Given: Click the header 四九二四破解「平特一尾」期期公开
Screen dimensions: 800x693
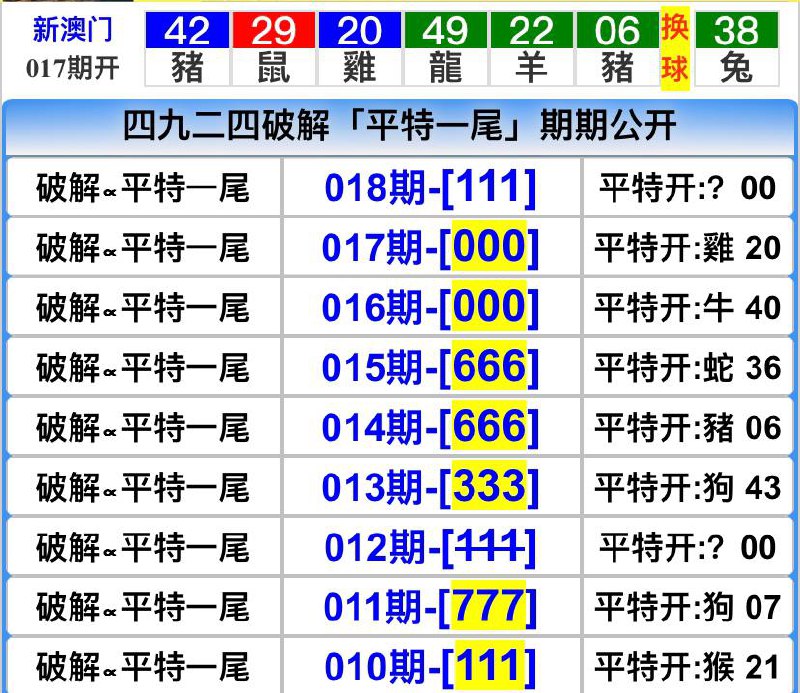Looking at the screenshot, I should point(400,126).
